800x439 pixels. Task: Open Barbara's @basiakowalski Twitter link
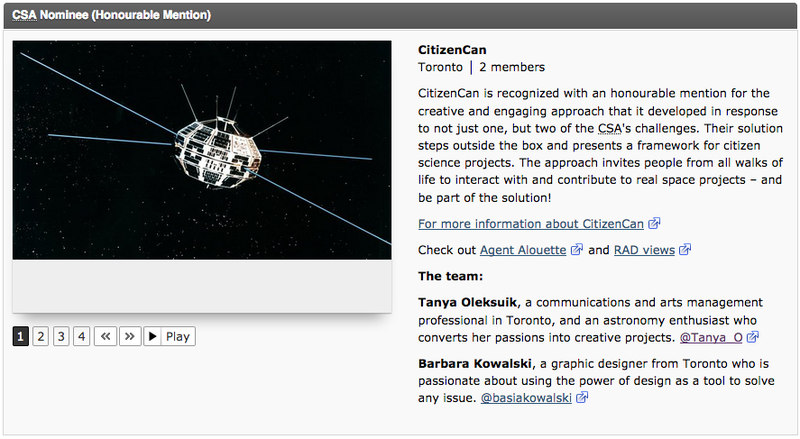coord(526,398)
